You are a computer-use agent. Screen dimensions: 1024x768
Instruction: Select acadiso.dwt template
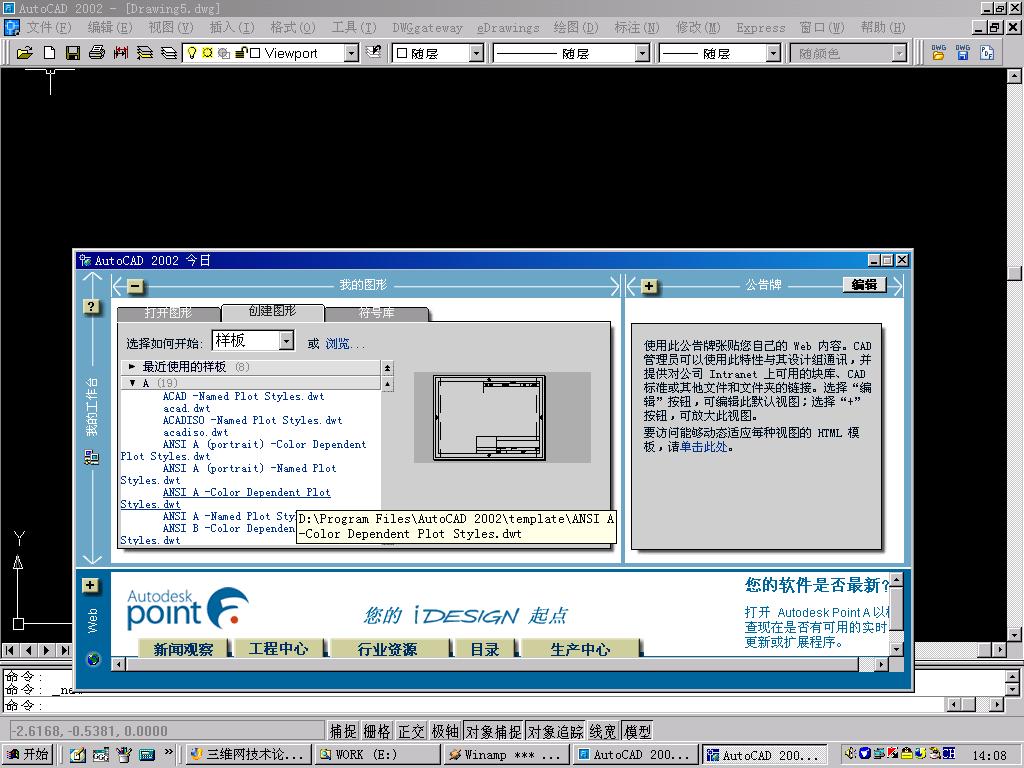coord(195,432)
